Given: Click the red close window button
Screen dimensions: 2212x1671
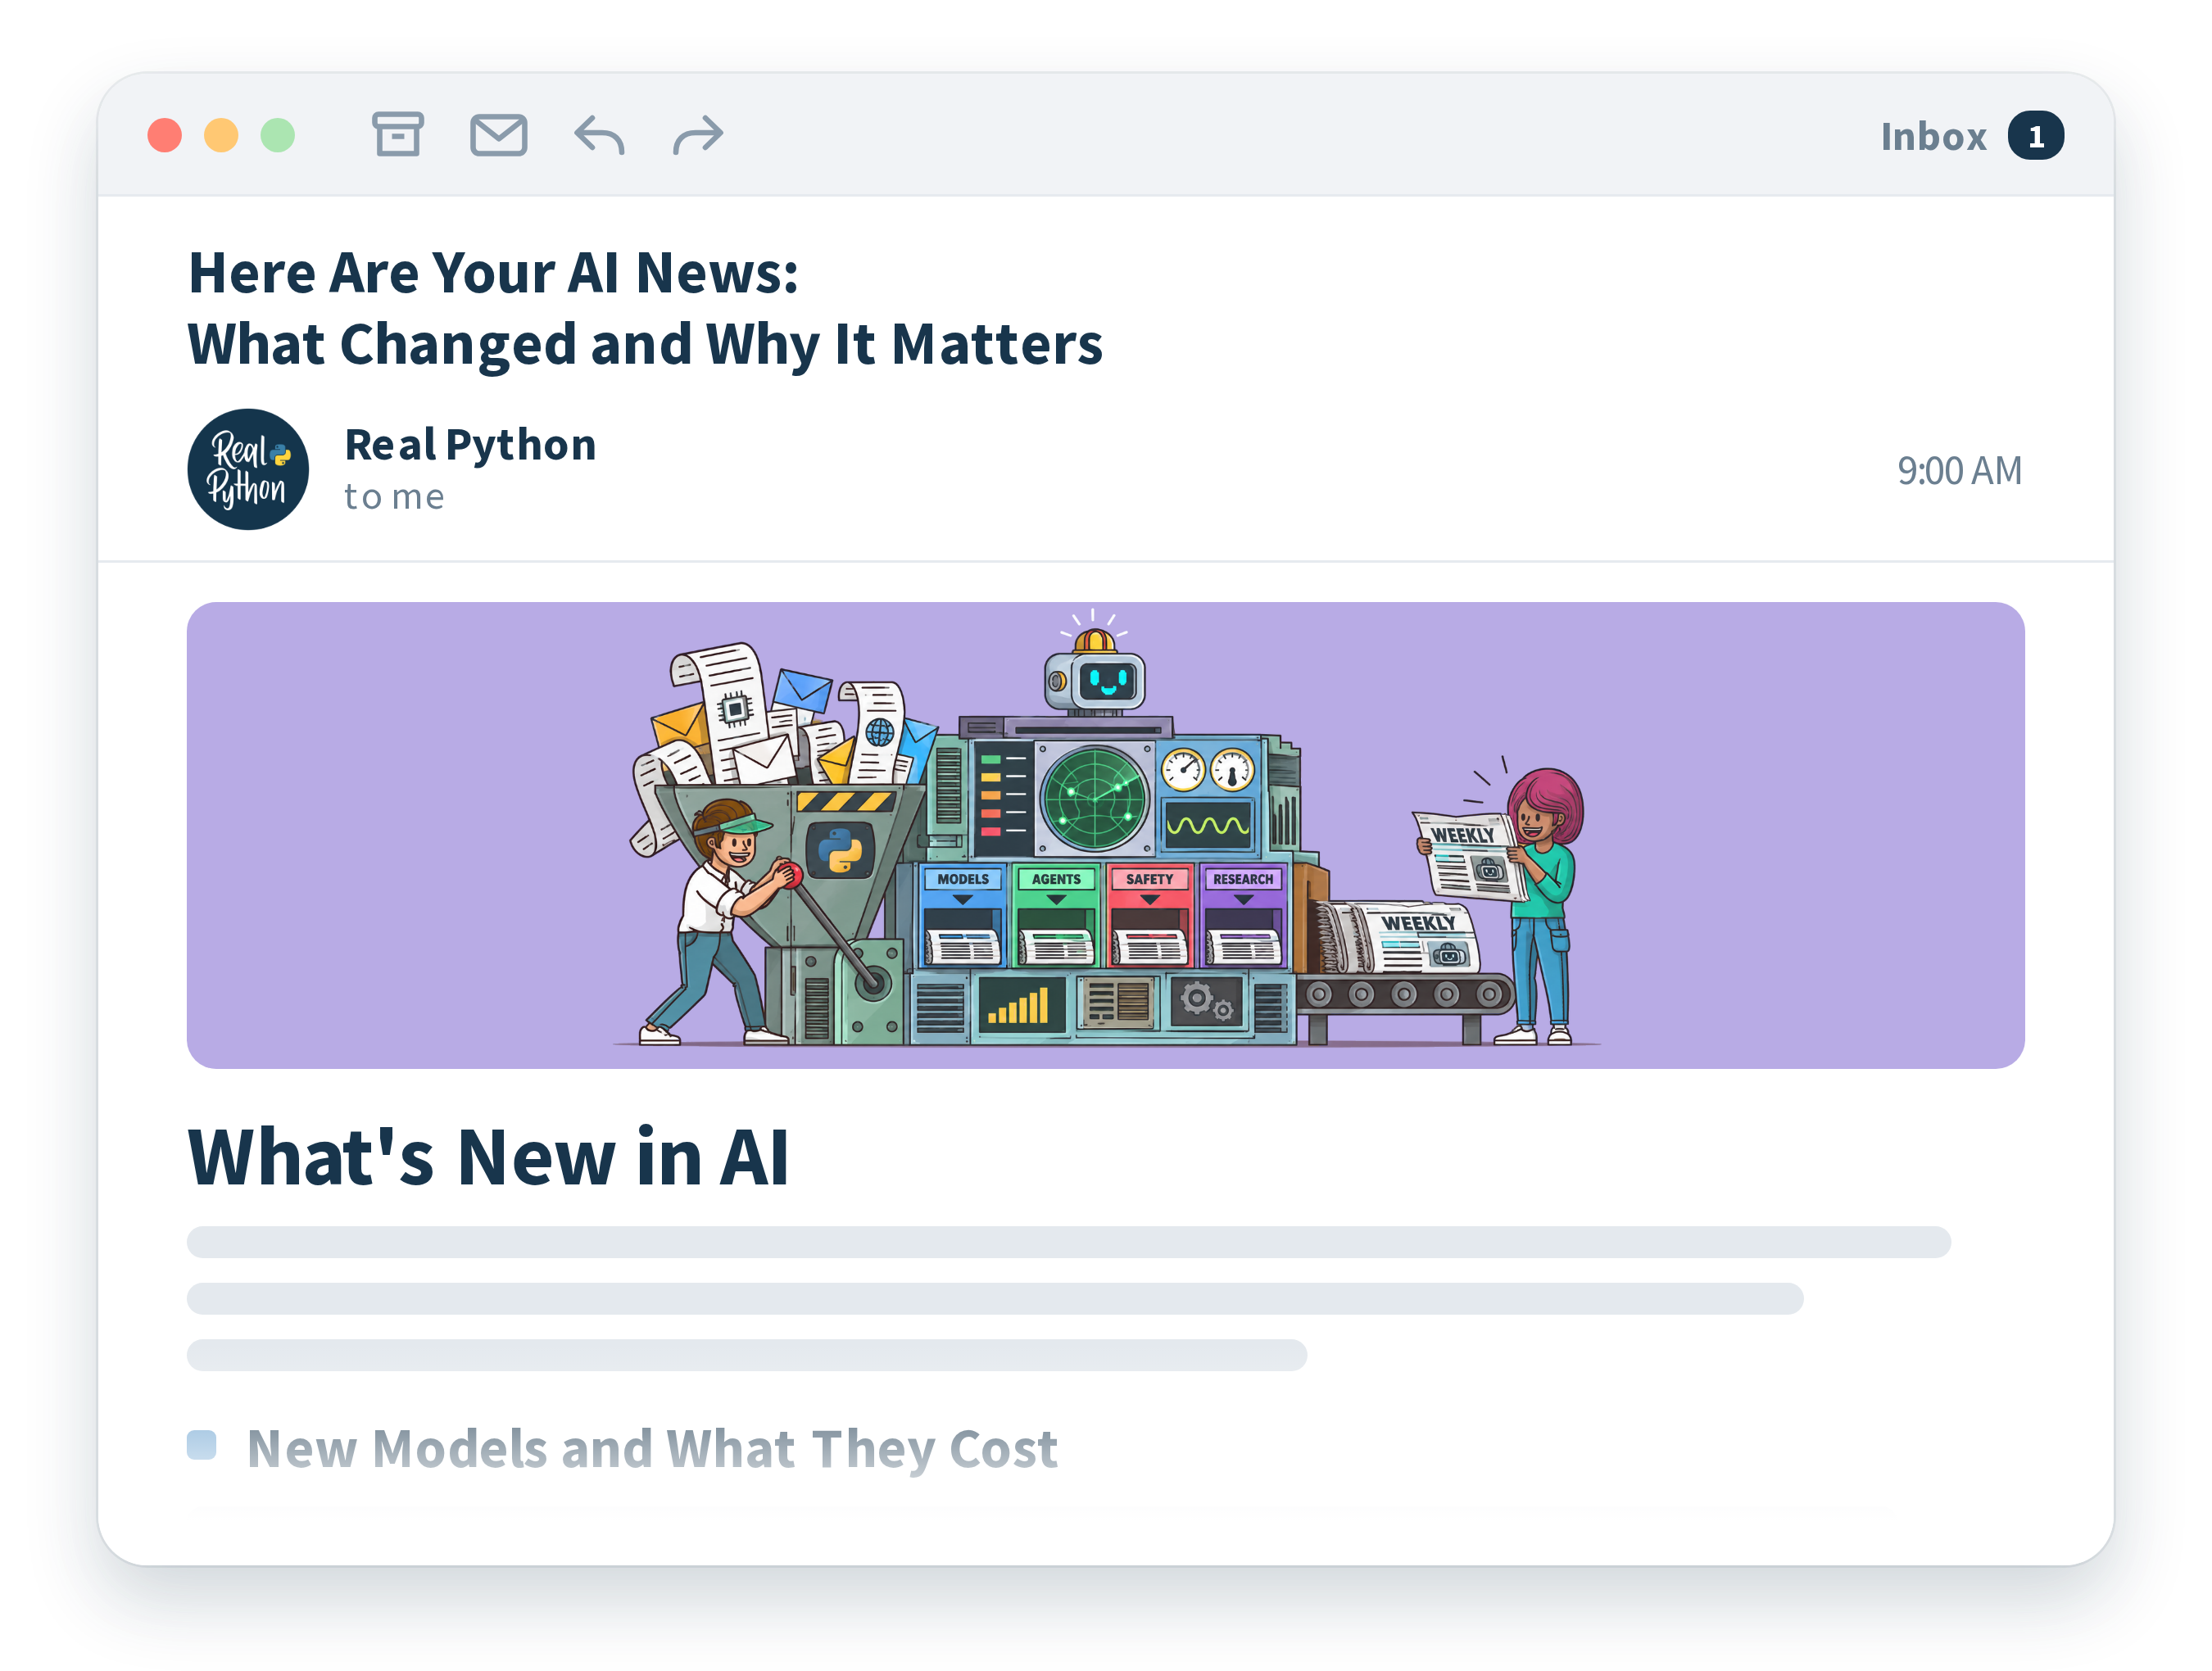Looking at the screenshot, I should [x=165, y=135].
